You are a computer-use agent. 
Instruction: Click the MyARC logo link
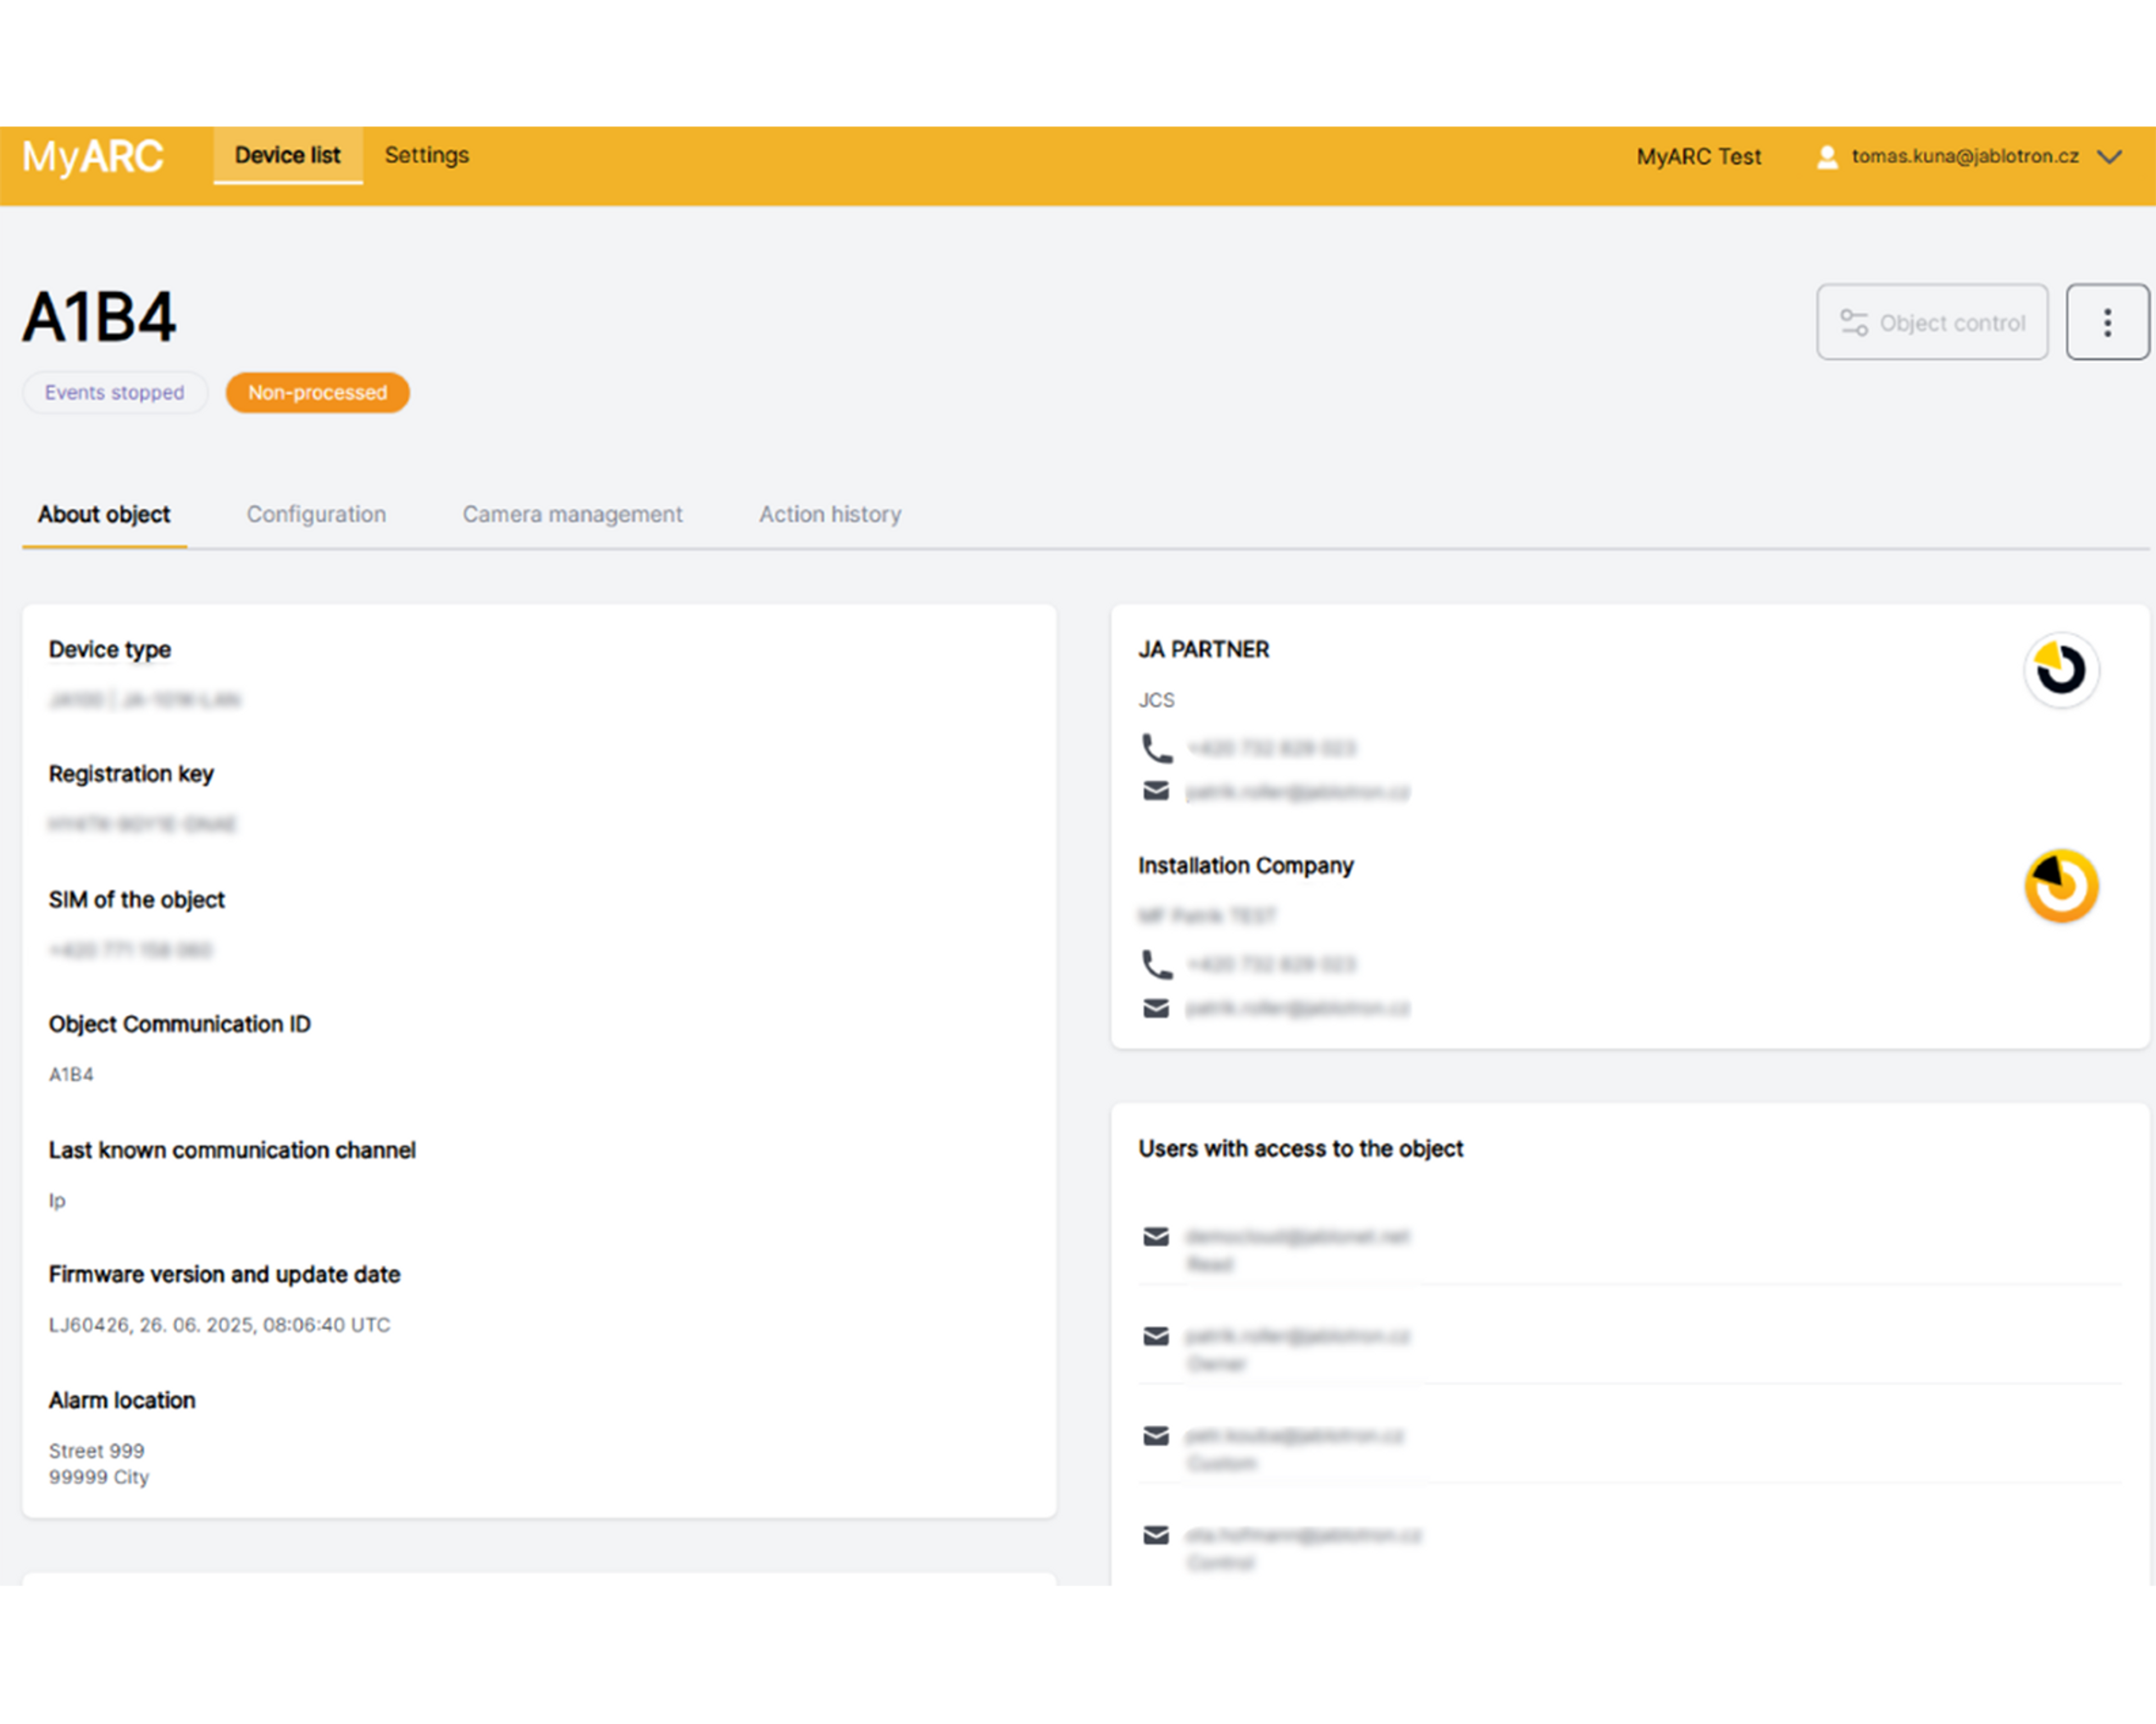[x=93, y=157]
